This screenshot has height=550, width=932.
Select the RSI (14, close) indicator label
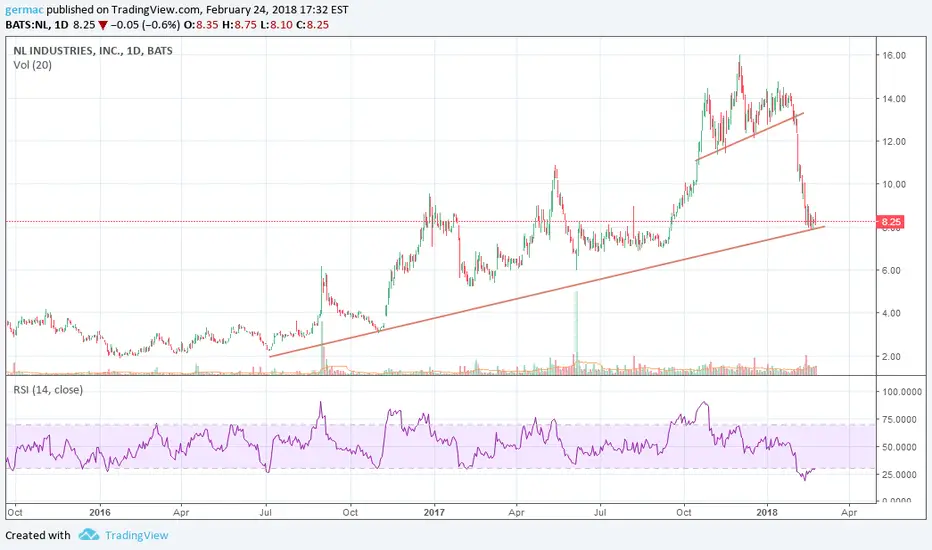tap(48, 390)
